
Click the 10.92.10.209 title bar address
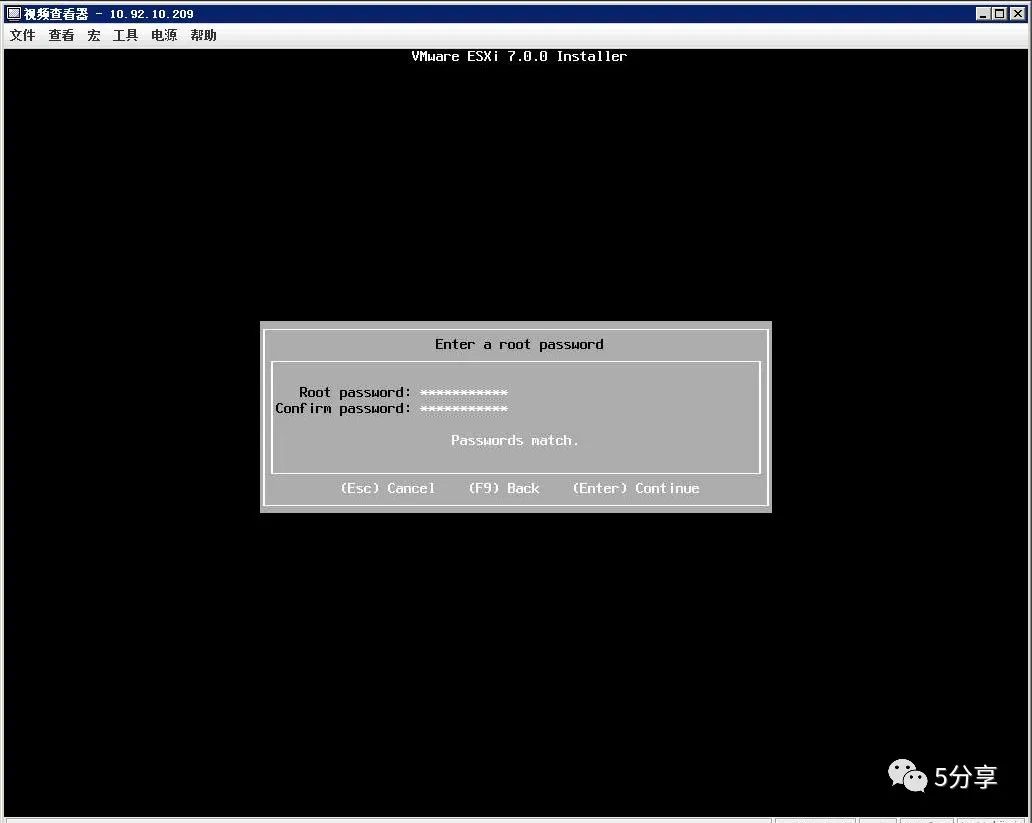[151, 13]
